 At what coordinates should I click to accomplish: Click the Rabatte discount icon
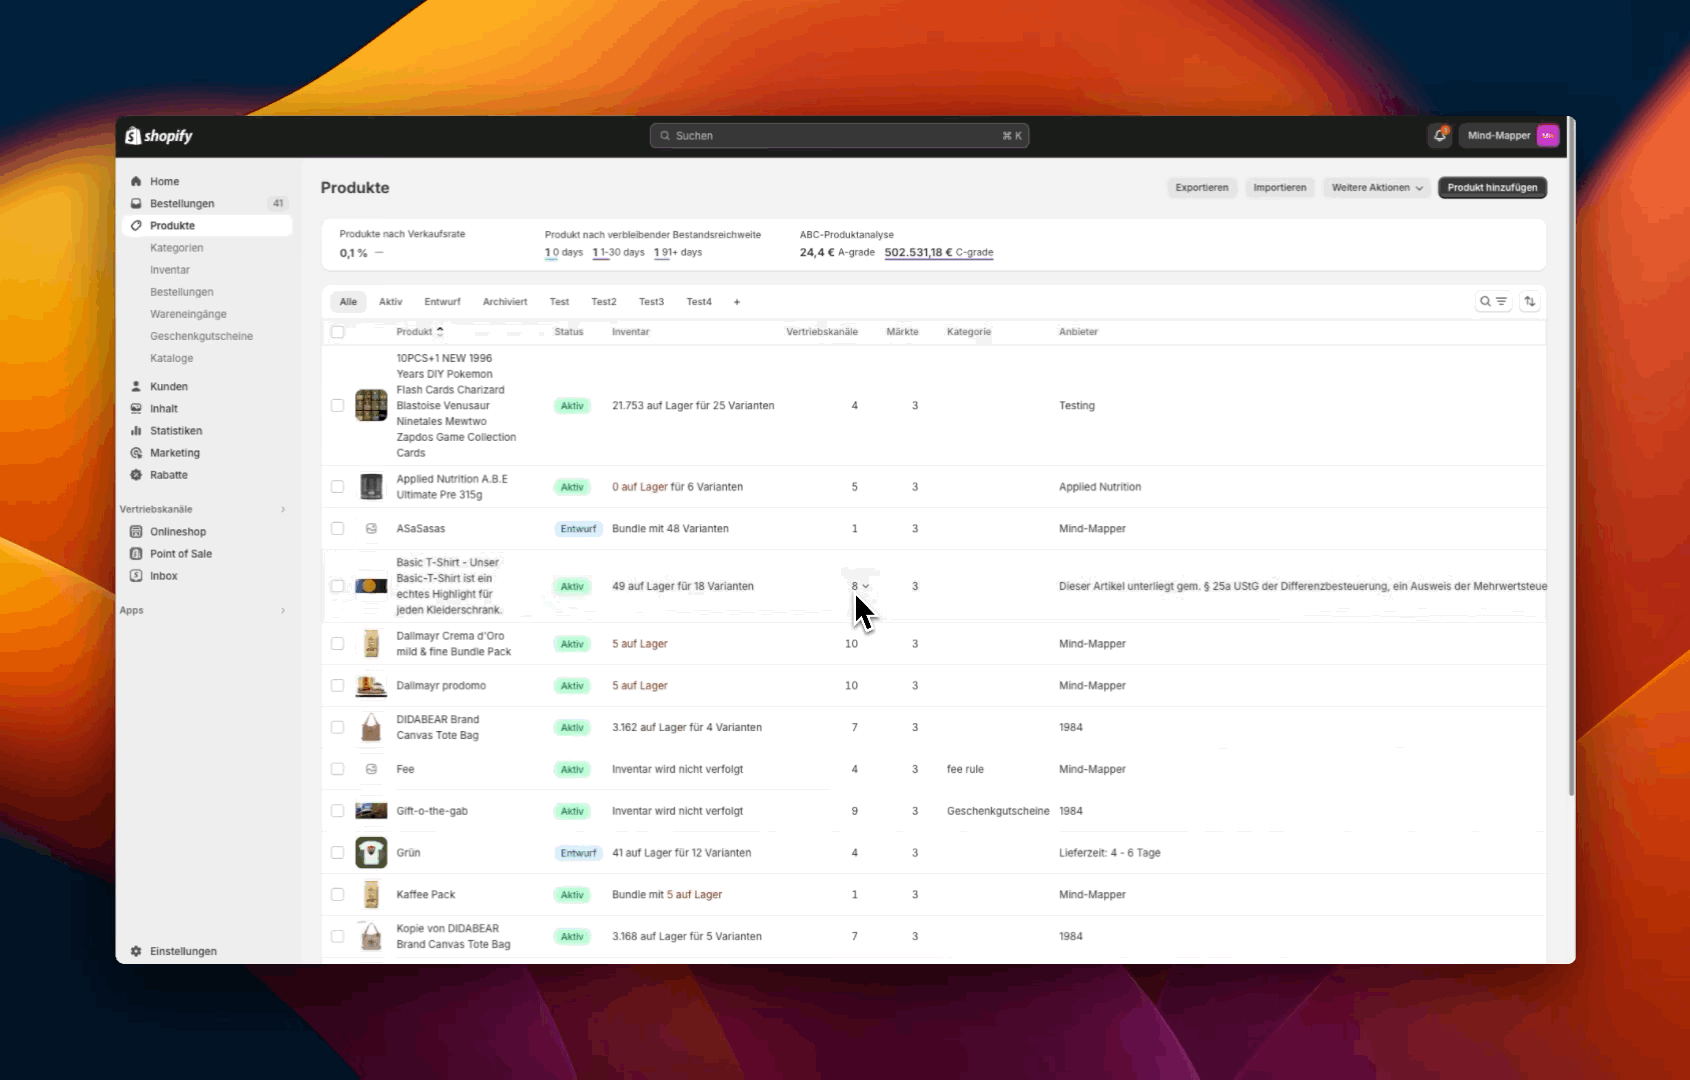[x=136, y=474]
